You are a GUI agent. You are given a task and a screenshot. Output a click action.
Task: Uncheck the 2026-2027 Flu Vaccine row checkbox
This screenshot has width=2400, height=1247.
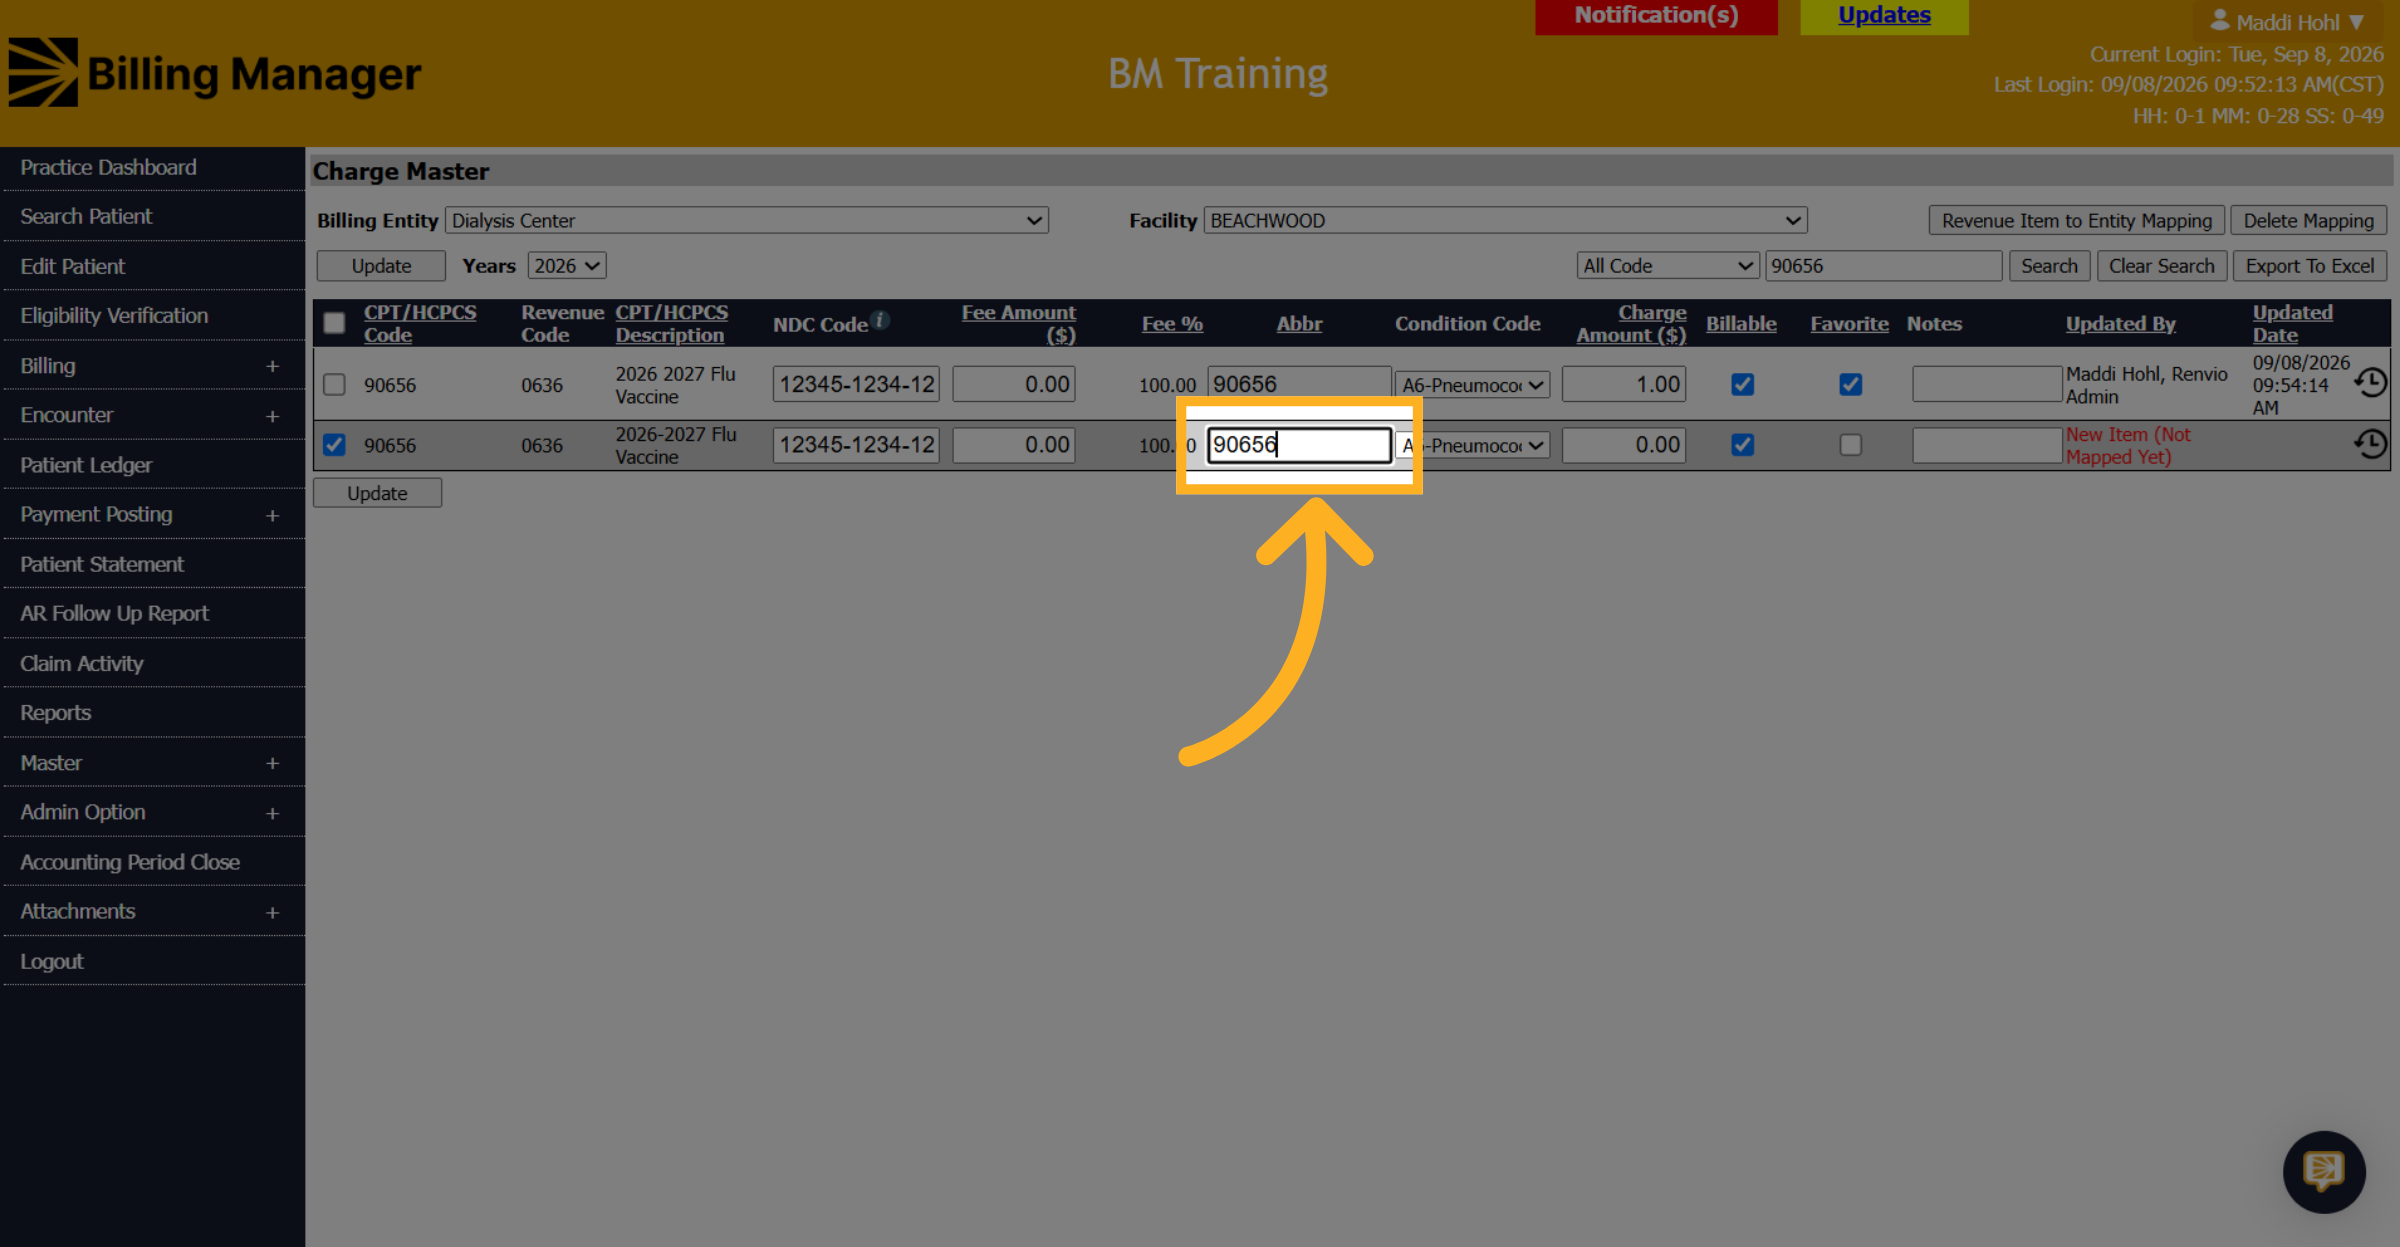[334, 445]
